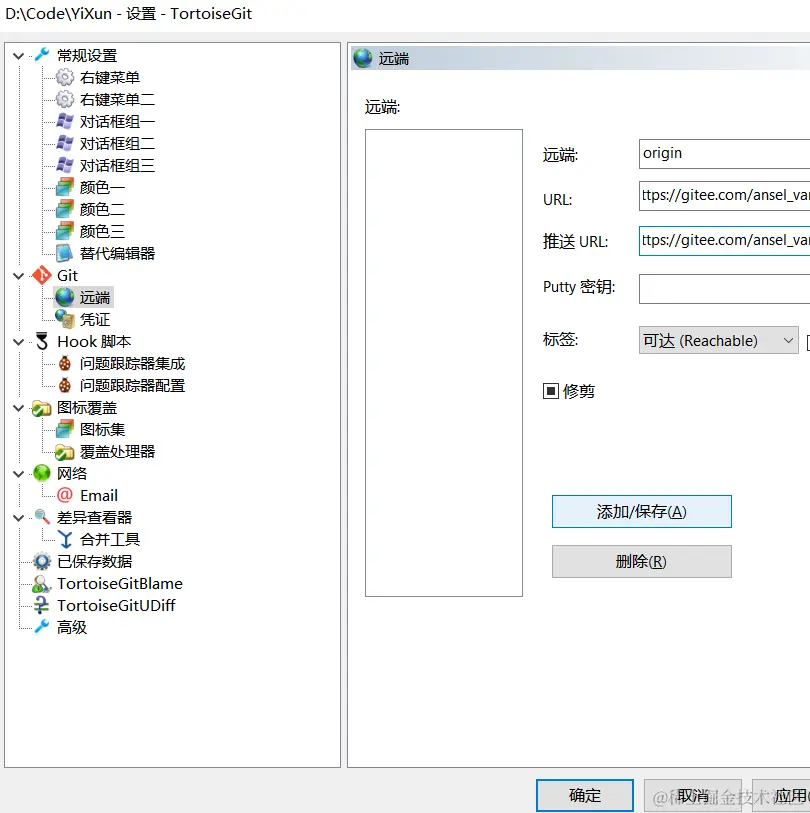The width and height of the screenshot is (810, 813).
Task: Click into the 推送 URL field
Action: point(724,241)
